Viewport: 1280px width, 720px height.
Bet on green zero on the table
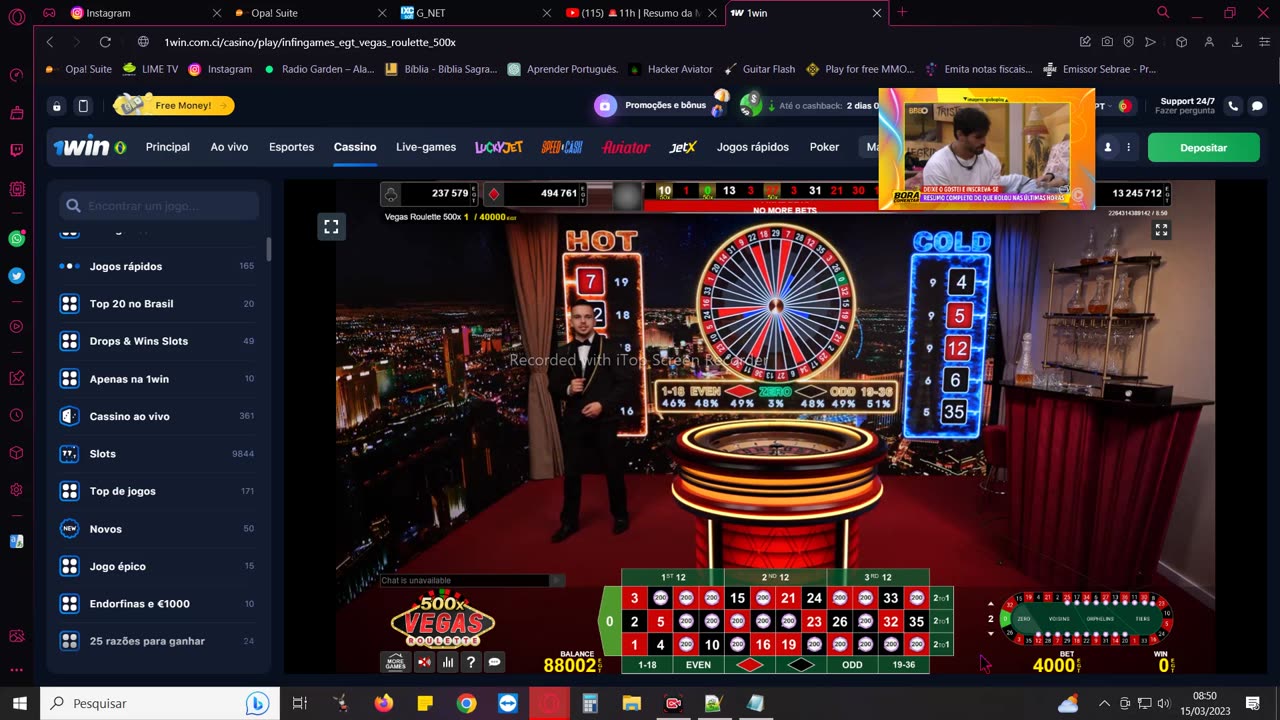609,621
